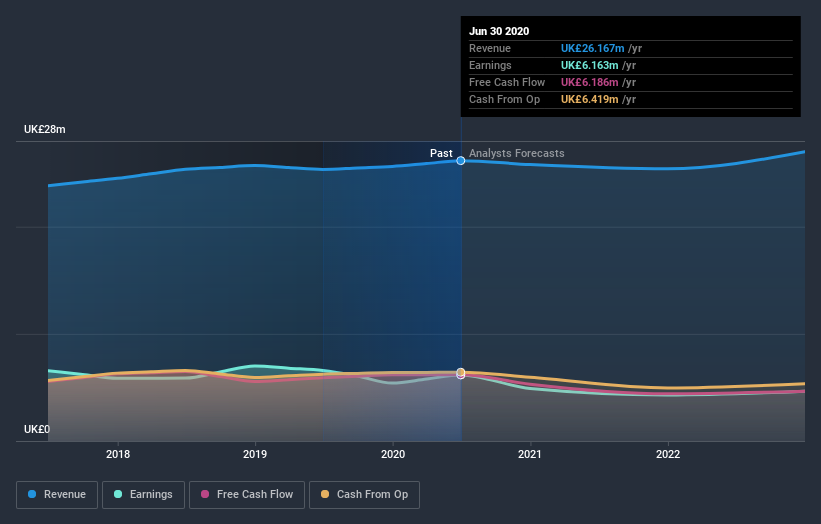
Task: Select the 2019 x-axis label
Action: click(255, 454)
